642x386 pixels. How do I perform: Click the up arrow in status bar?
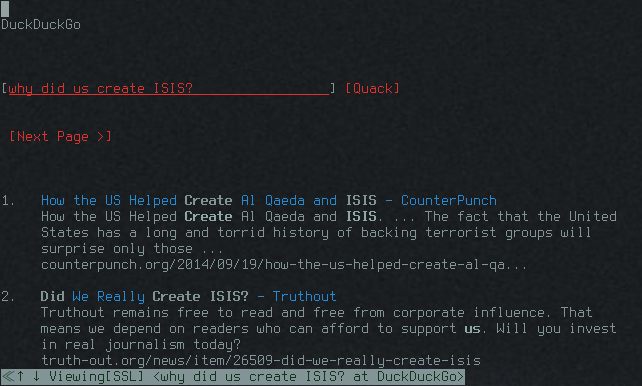click(x=21, y=376)
